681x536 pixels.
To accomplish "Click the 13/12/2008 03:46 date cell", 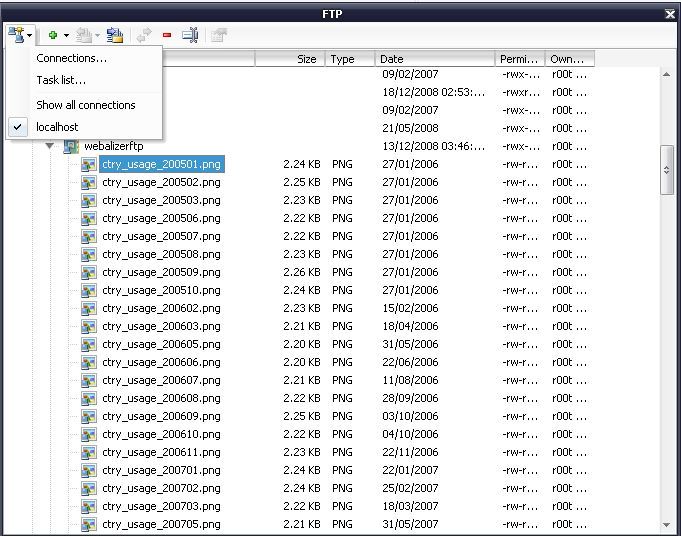I will [x=433, y=146].
